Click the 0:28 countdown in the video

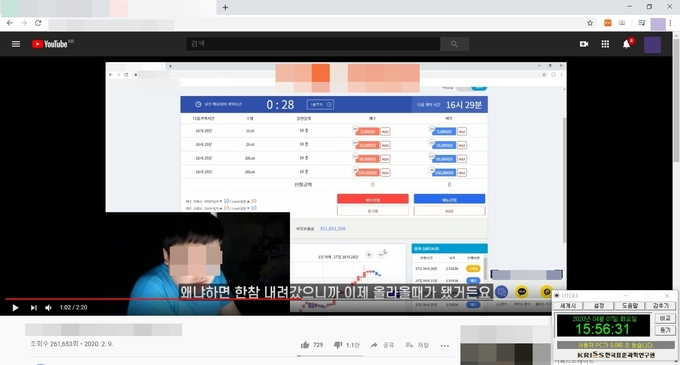280,104
